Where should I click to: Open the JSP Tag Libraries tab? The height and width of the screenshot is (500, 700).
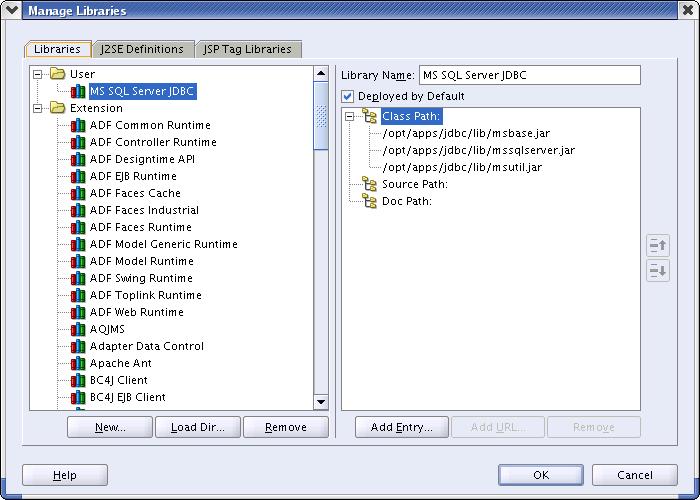point(248,49)
